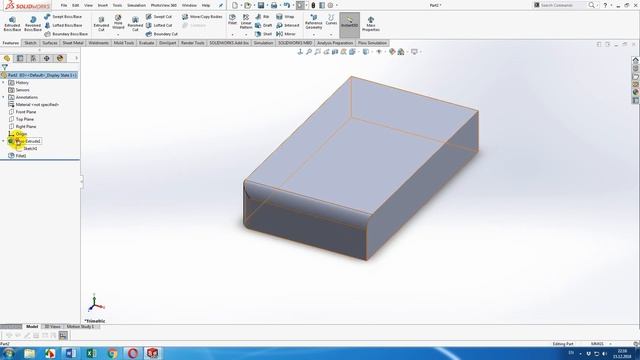Select the Wrap tool
This screenshot has width=640, height=360.
[x=285, y=17]
